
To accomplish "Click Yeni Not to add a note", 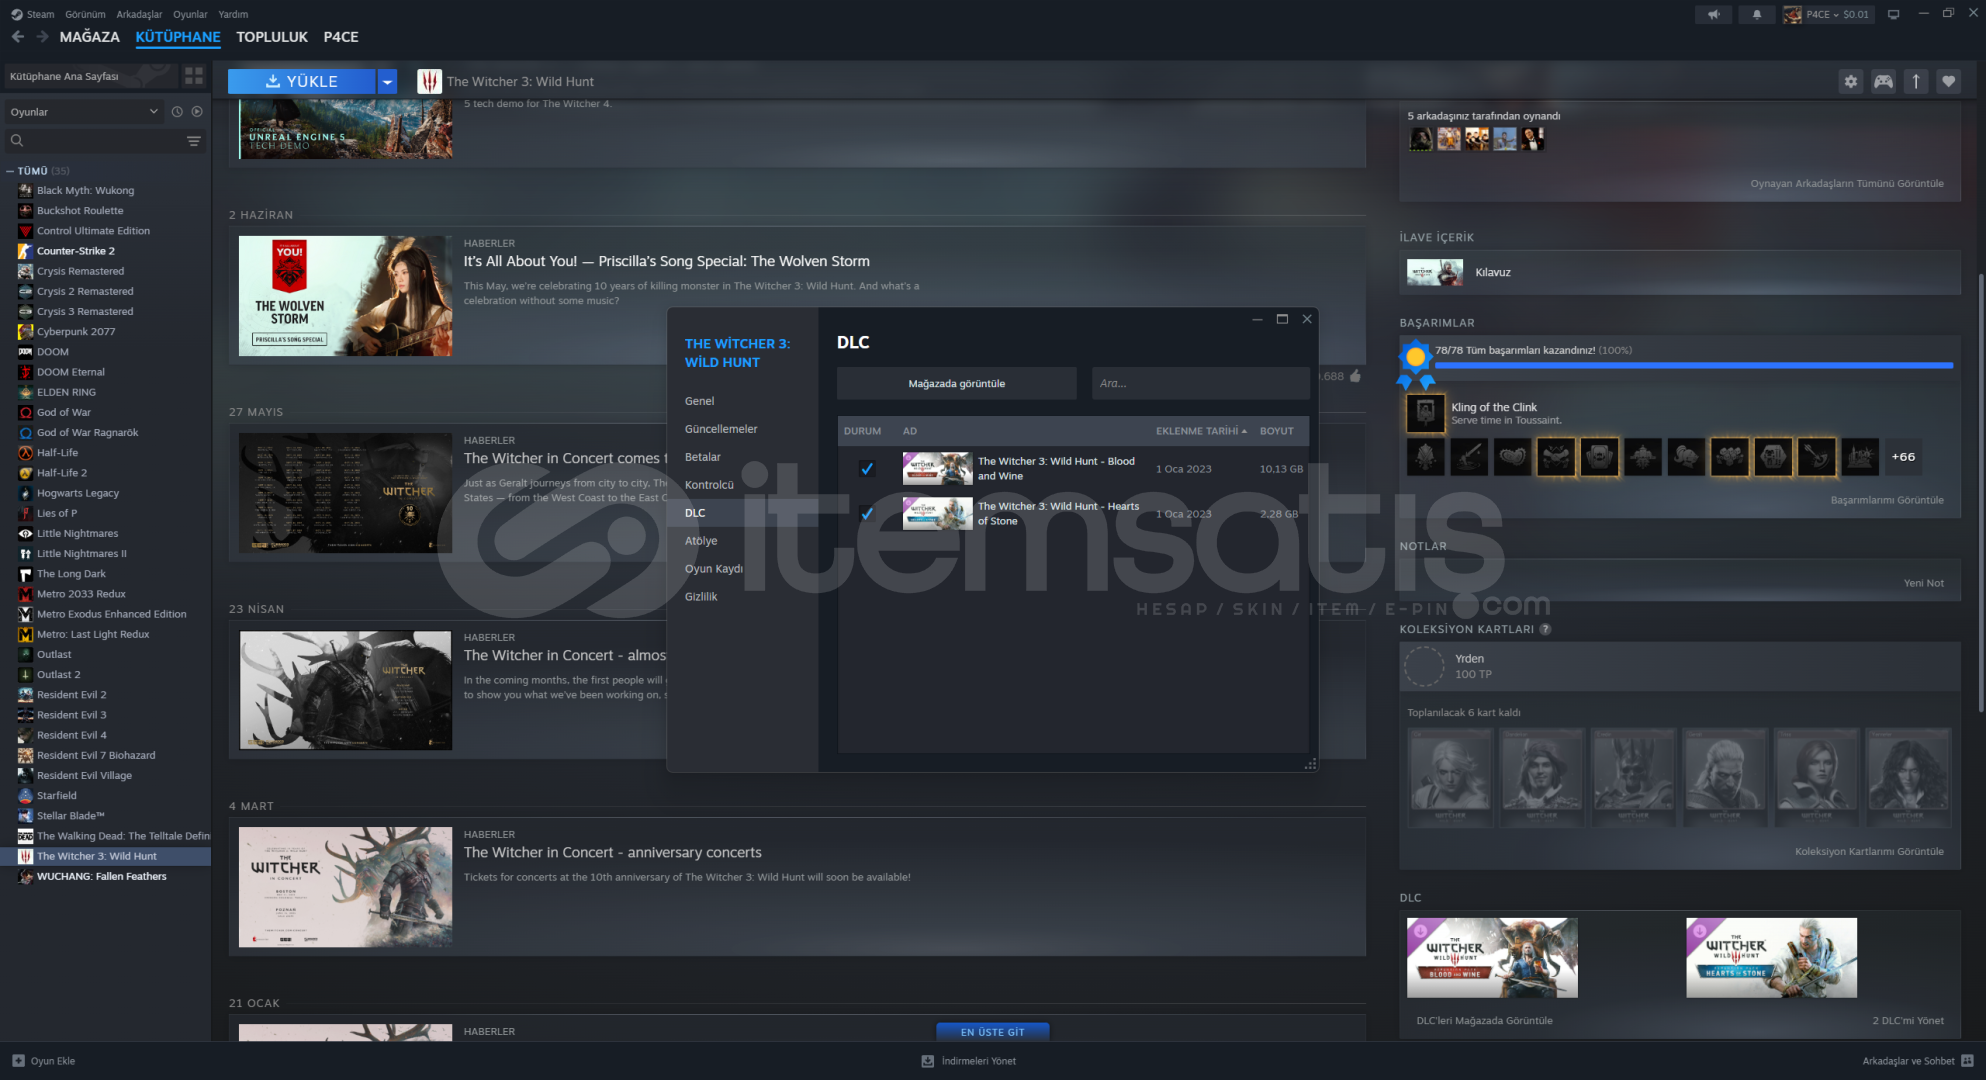I will point(1924,583).
